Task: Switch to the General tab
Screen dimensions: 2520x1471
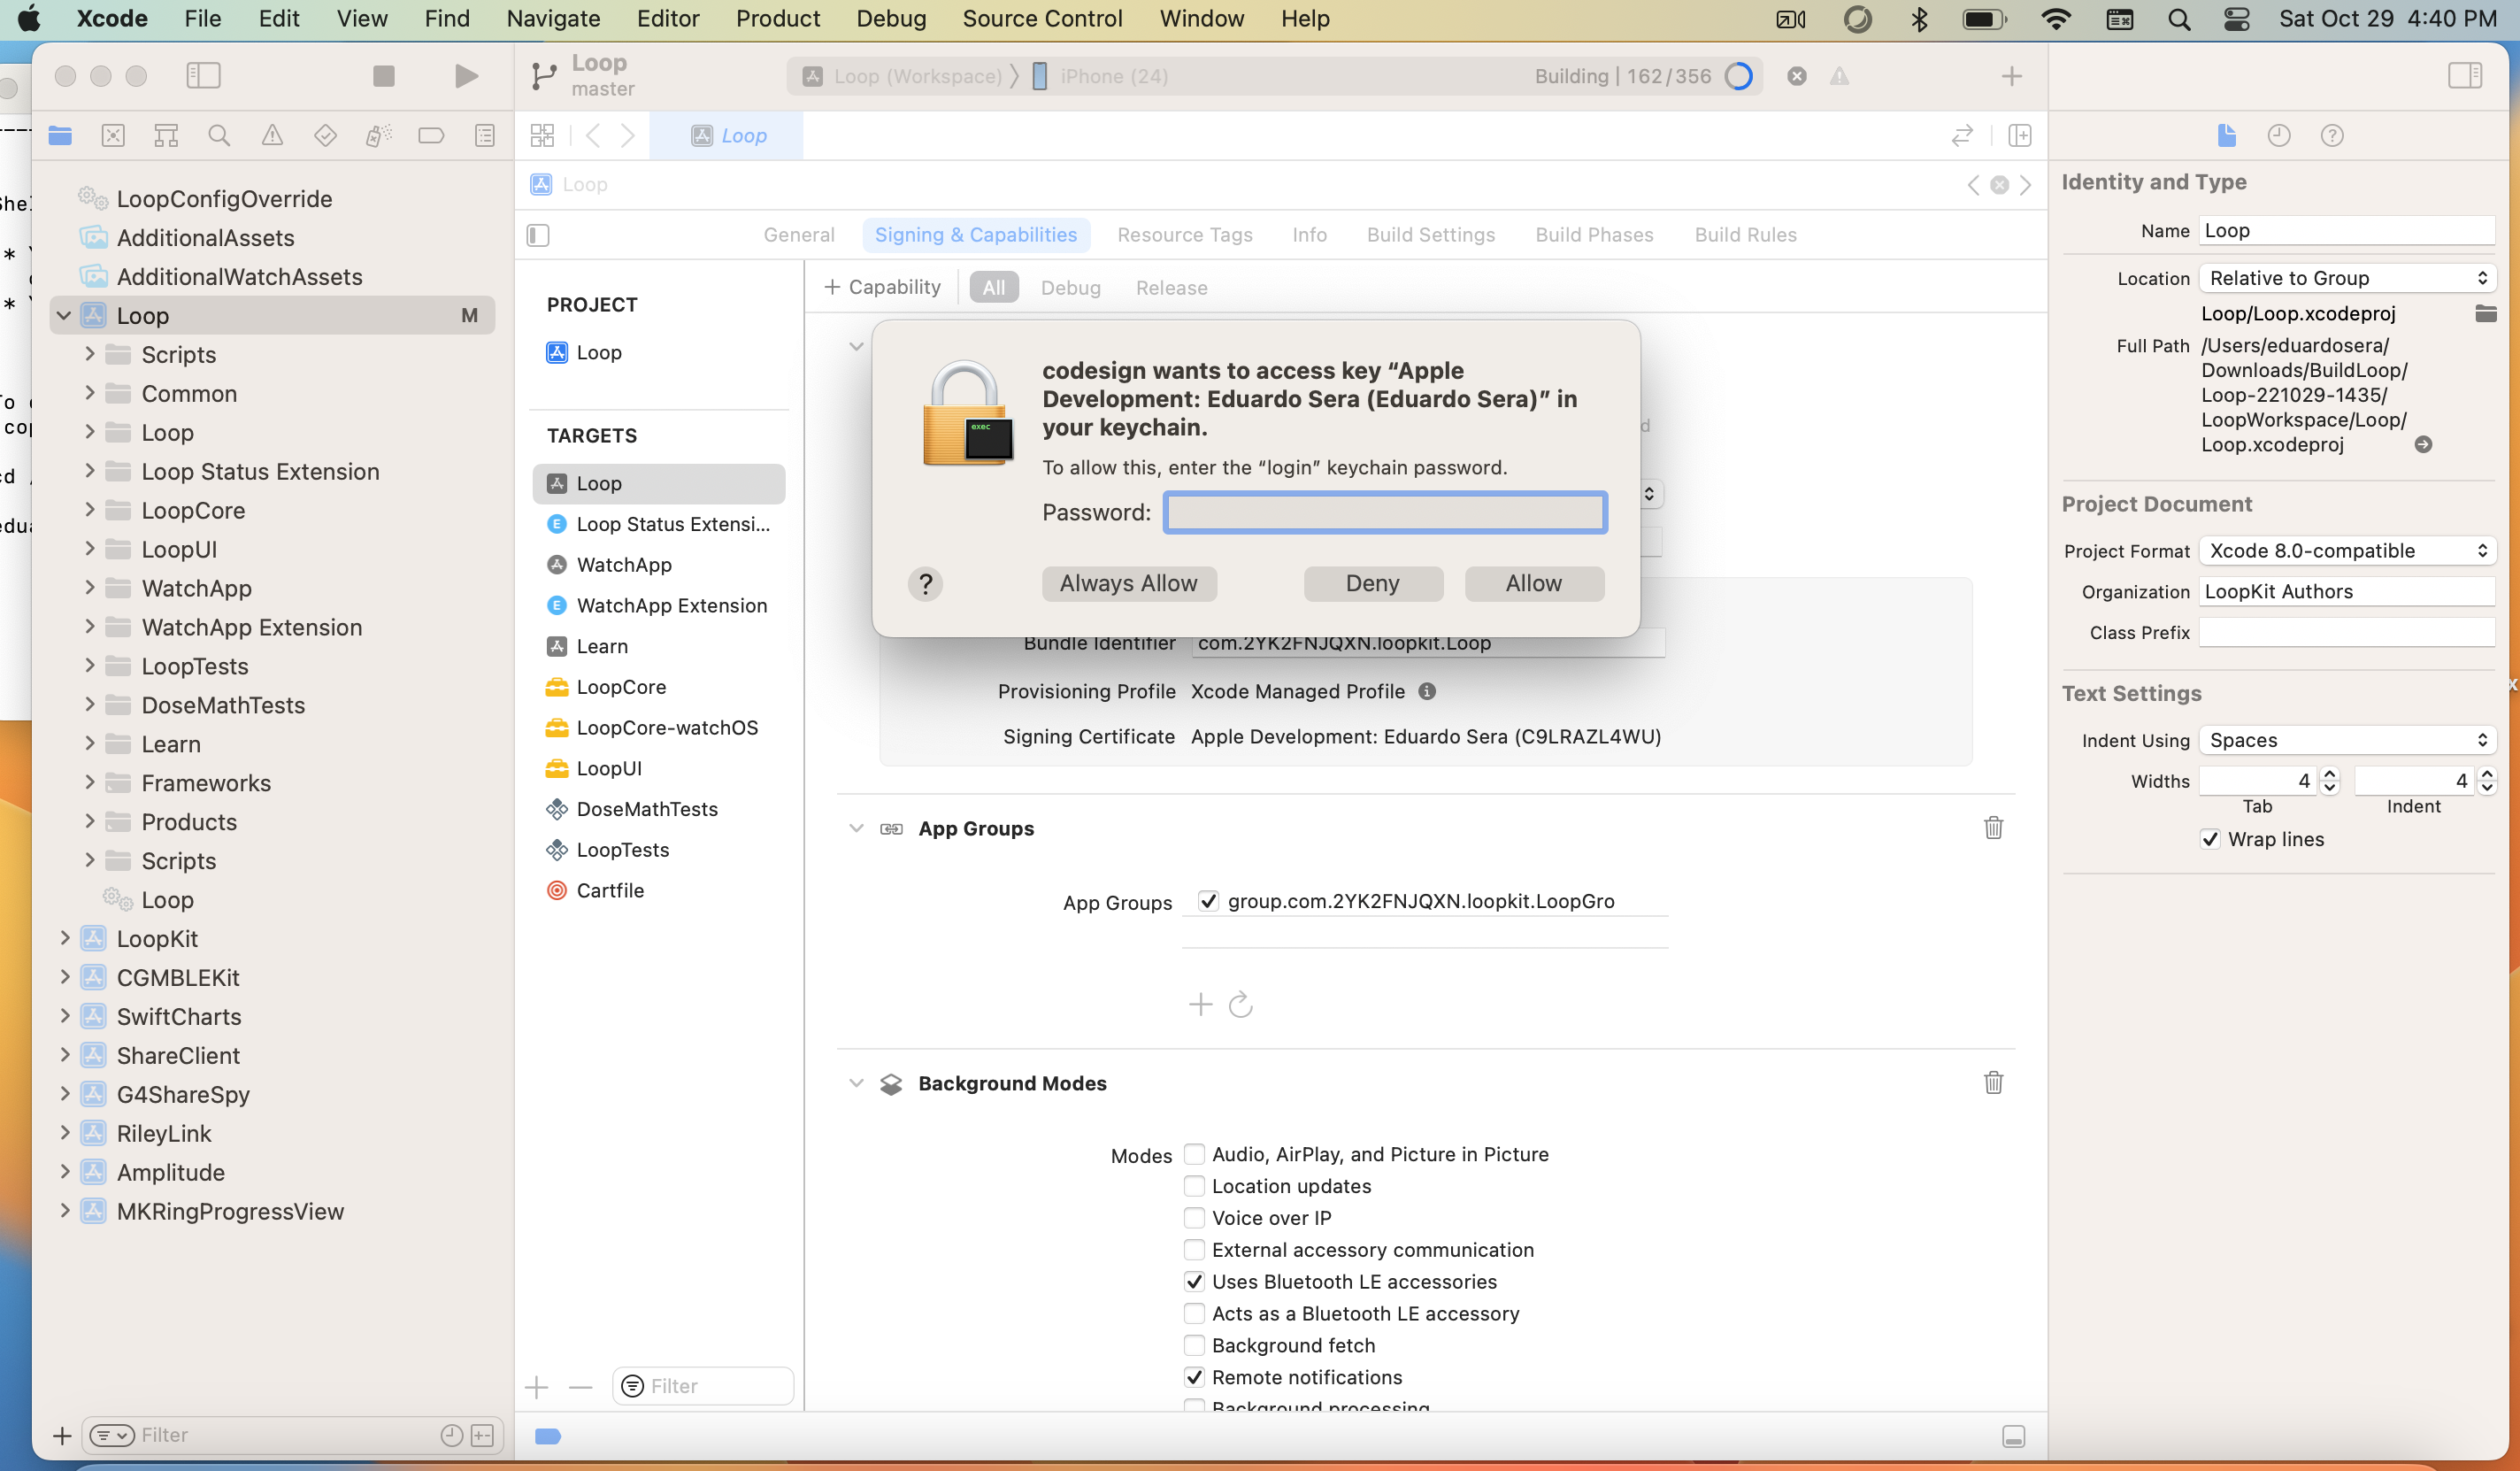Action: point(798,234)
